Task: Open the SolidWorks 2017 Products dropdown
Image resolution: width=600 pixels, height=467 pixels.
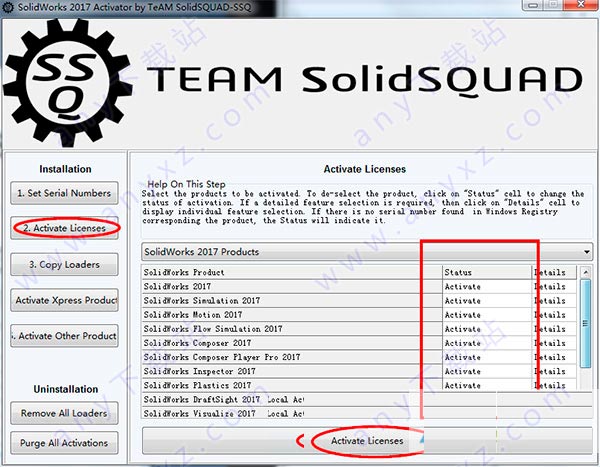Action: [367, 252]
